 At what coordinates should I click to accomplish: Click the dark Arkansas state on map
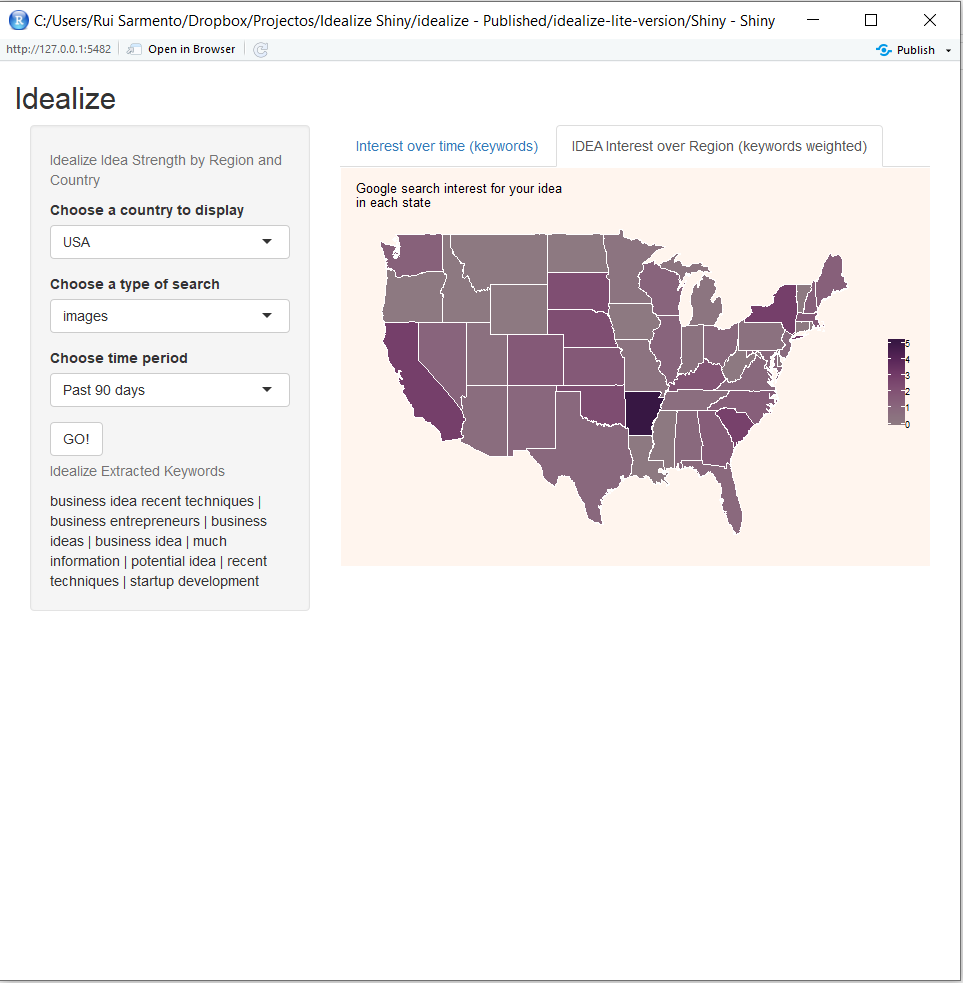(643, 412)
